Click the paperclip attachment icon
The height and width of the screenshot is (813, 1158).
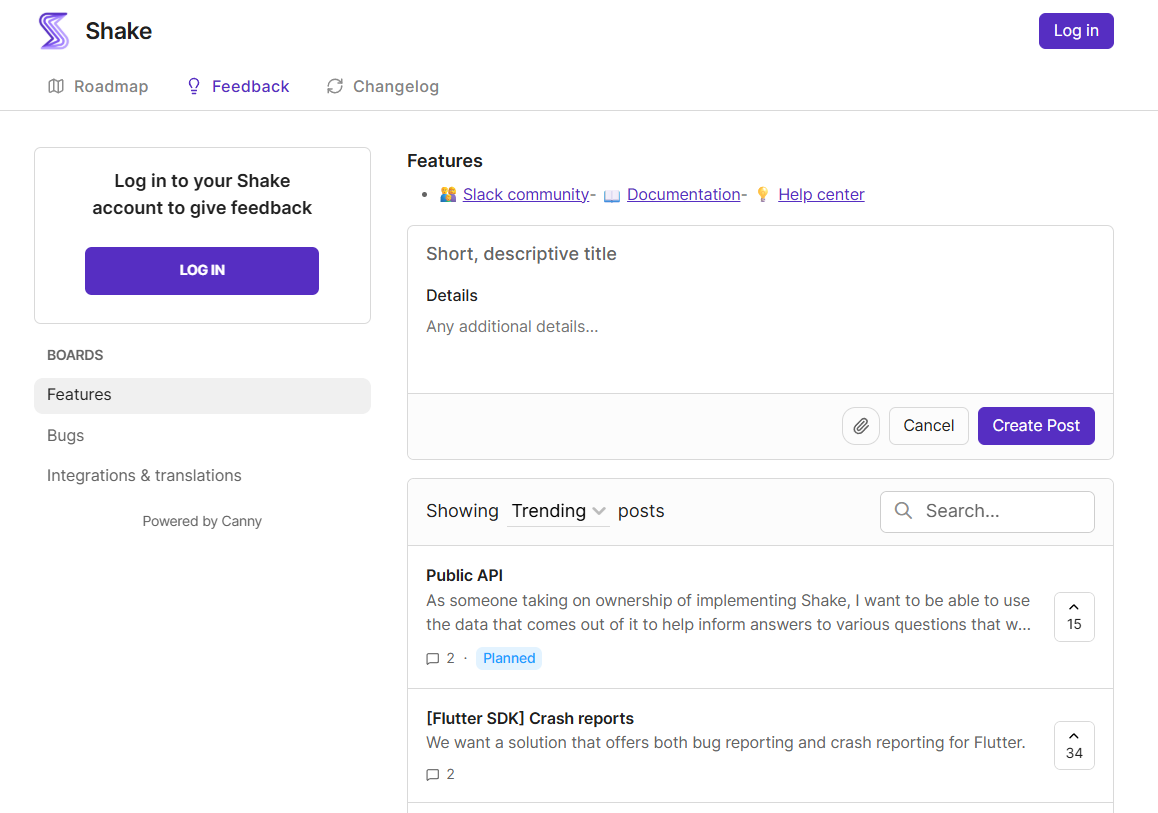point(860,426)
